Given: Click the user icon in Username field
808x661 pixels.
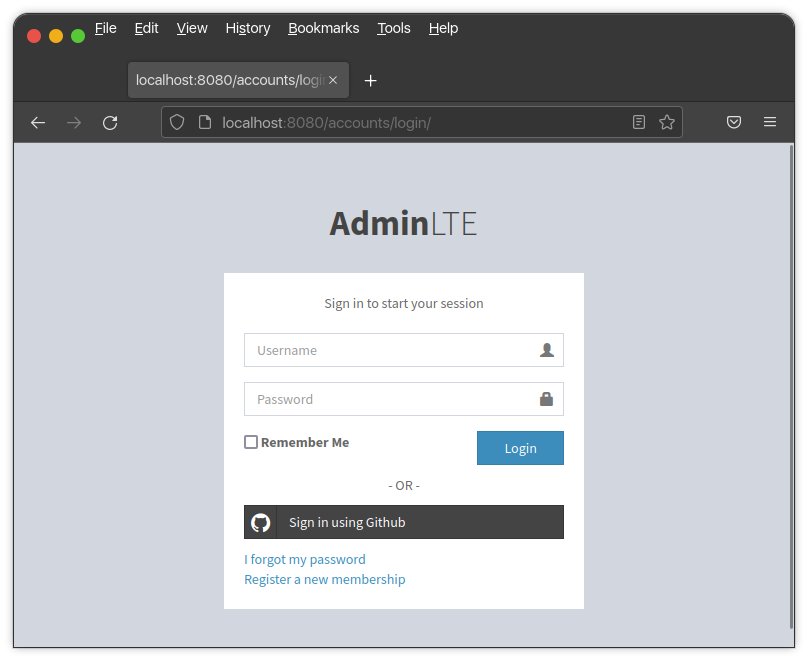Looking at the screenshot, I should click(547, 350).
